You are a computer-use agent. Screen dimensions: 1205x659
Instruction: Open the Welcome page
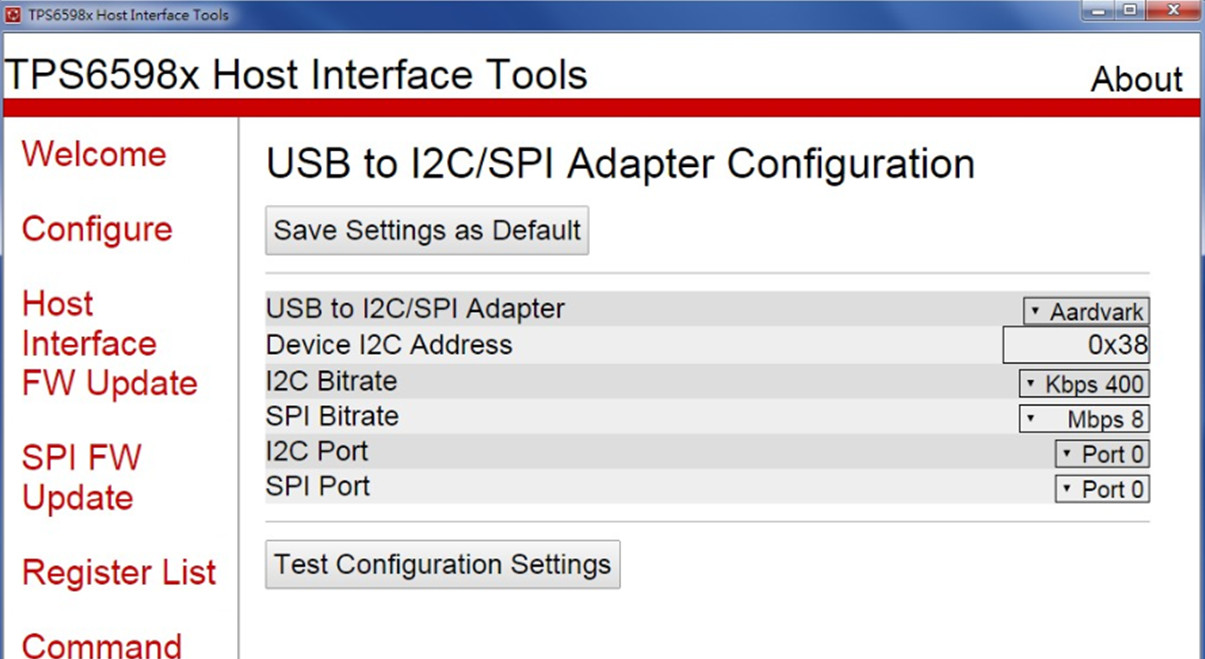tap(94, 154)
